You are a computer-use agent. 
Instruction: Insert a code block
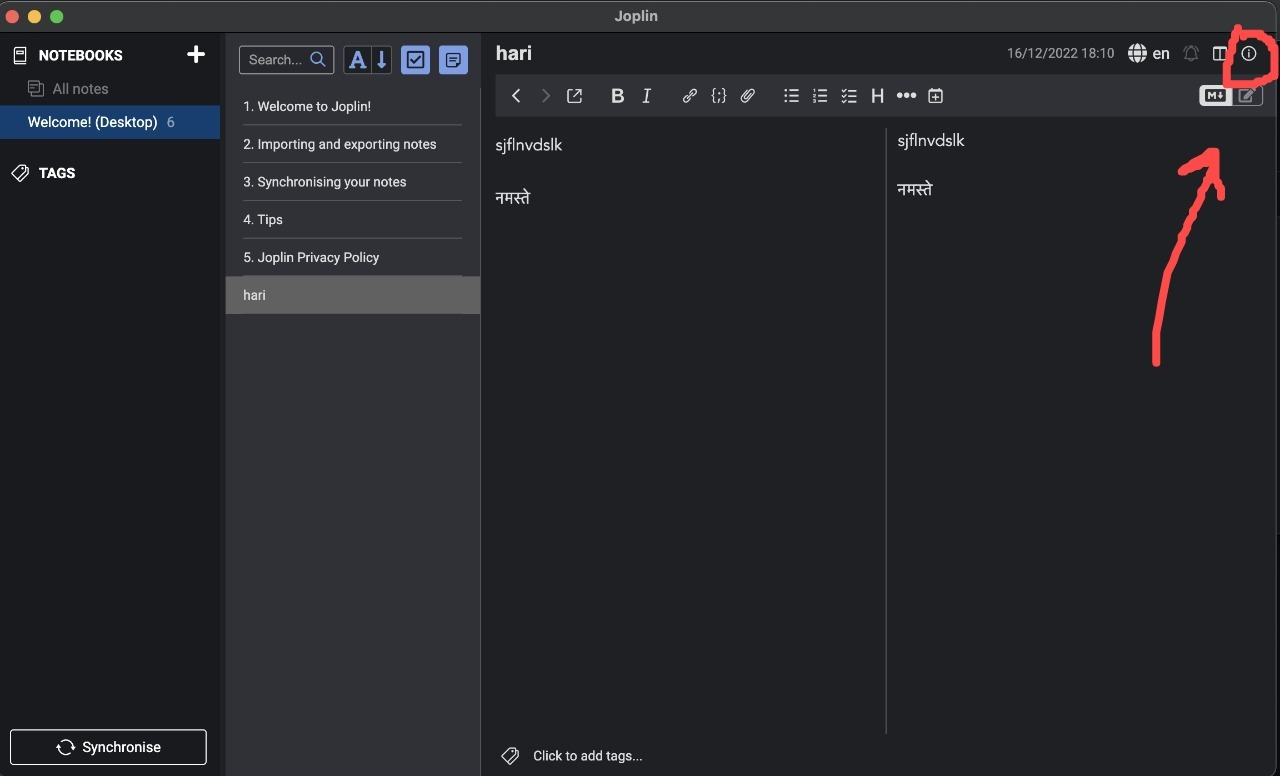(x=718, y=96)
